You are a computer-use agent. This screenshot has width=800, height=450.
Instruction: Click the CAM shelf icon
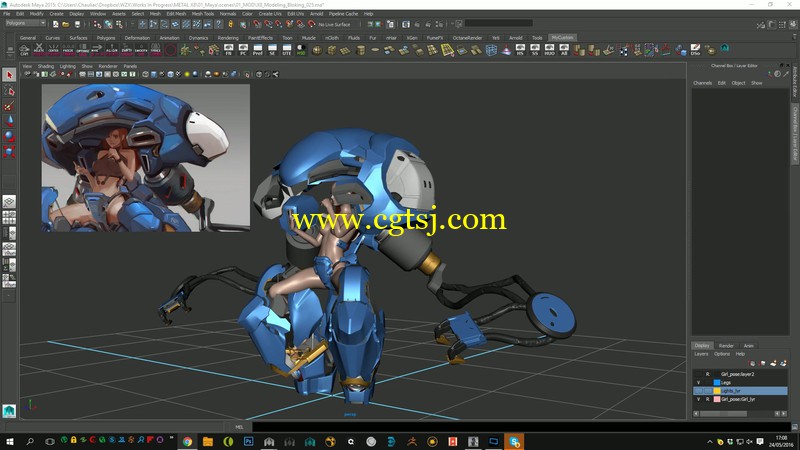coord(24,49)
